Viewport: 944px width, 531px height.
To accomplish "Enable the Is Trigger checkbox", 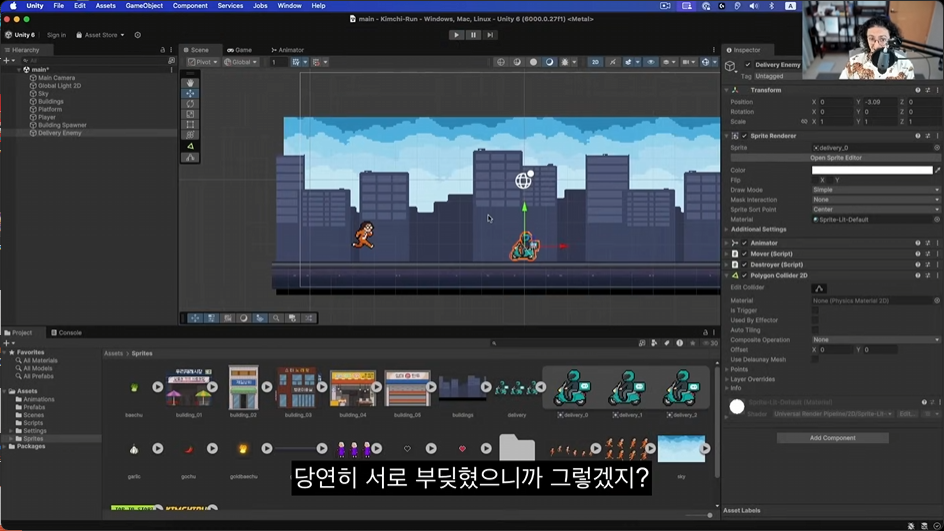I will [815, 311].
